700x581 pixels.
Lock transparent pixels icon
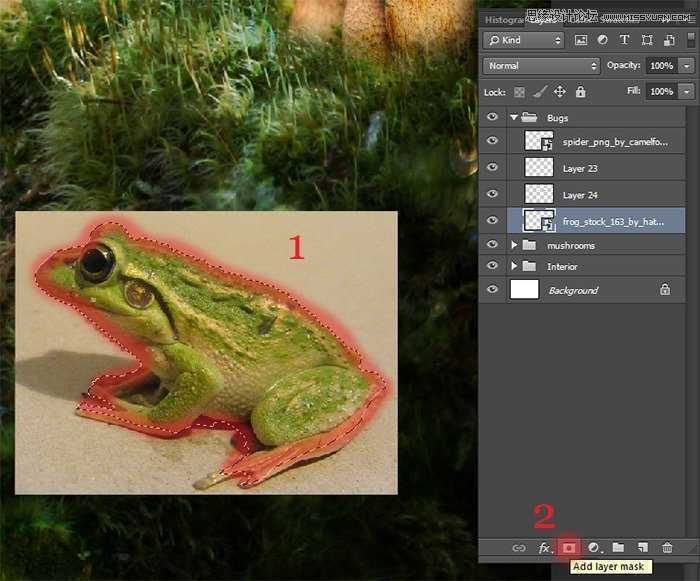coord(519,92)
